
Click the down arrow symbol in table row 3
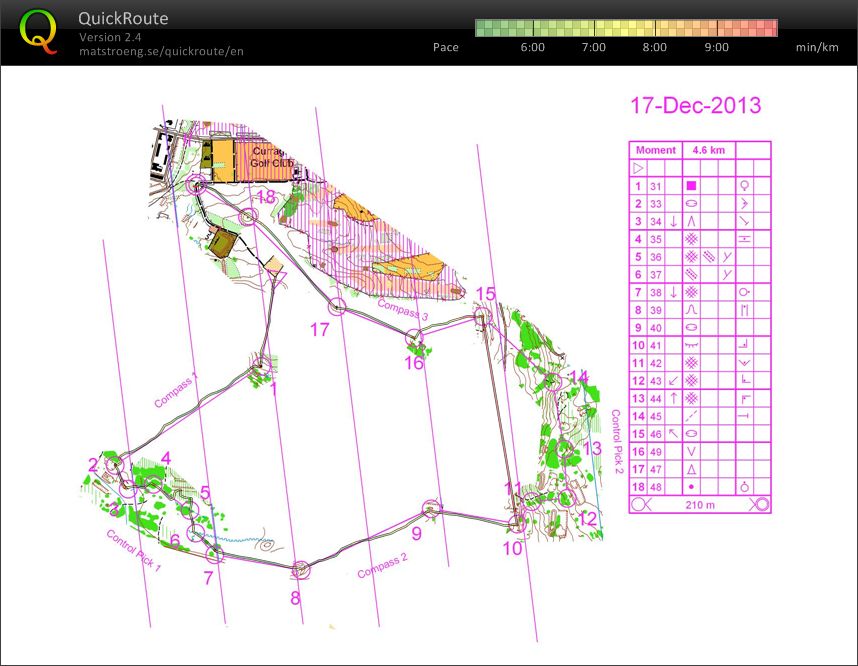coord(674,221)
